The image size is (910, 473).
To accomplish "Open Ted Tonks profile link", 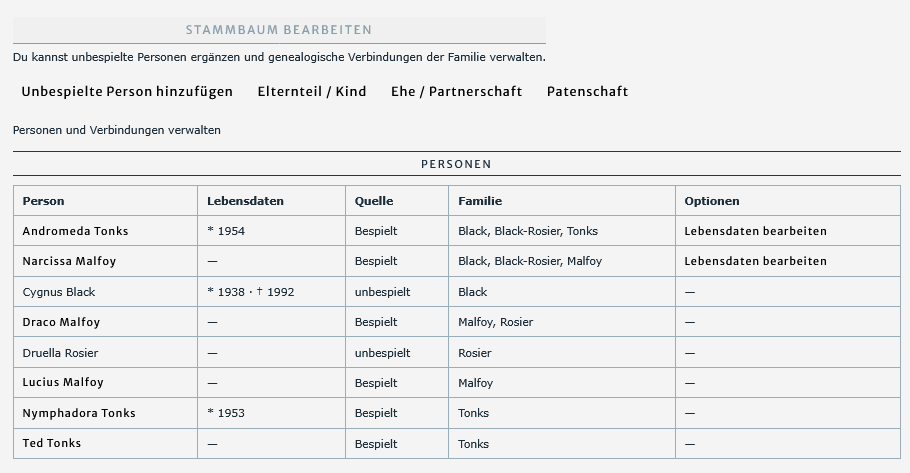I will [52, 443].
